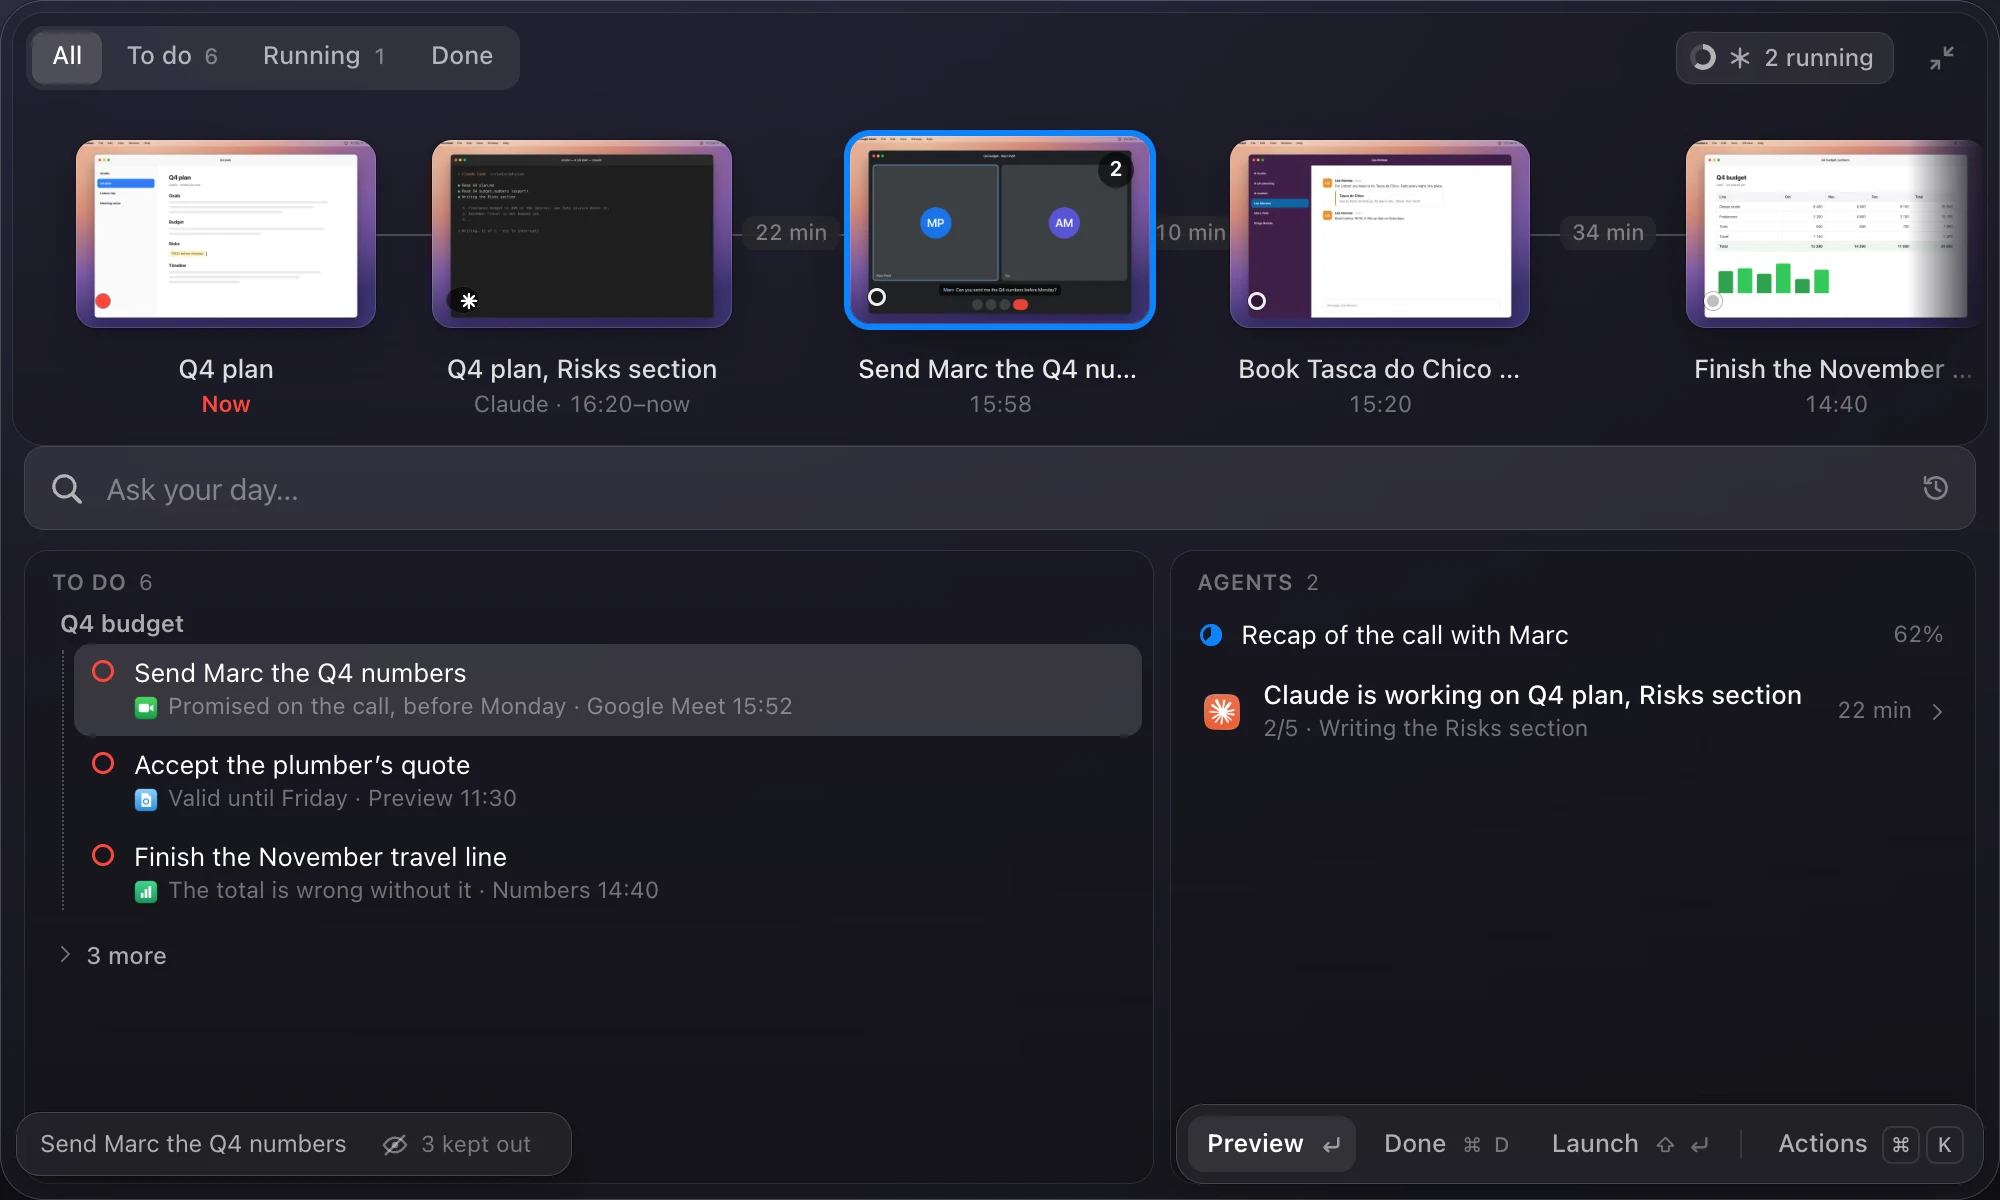Click the spinner icon in the 2 running pill
The height and width of the screenshot is (1200, 2000).
(x=1703, y=58)
